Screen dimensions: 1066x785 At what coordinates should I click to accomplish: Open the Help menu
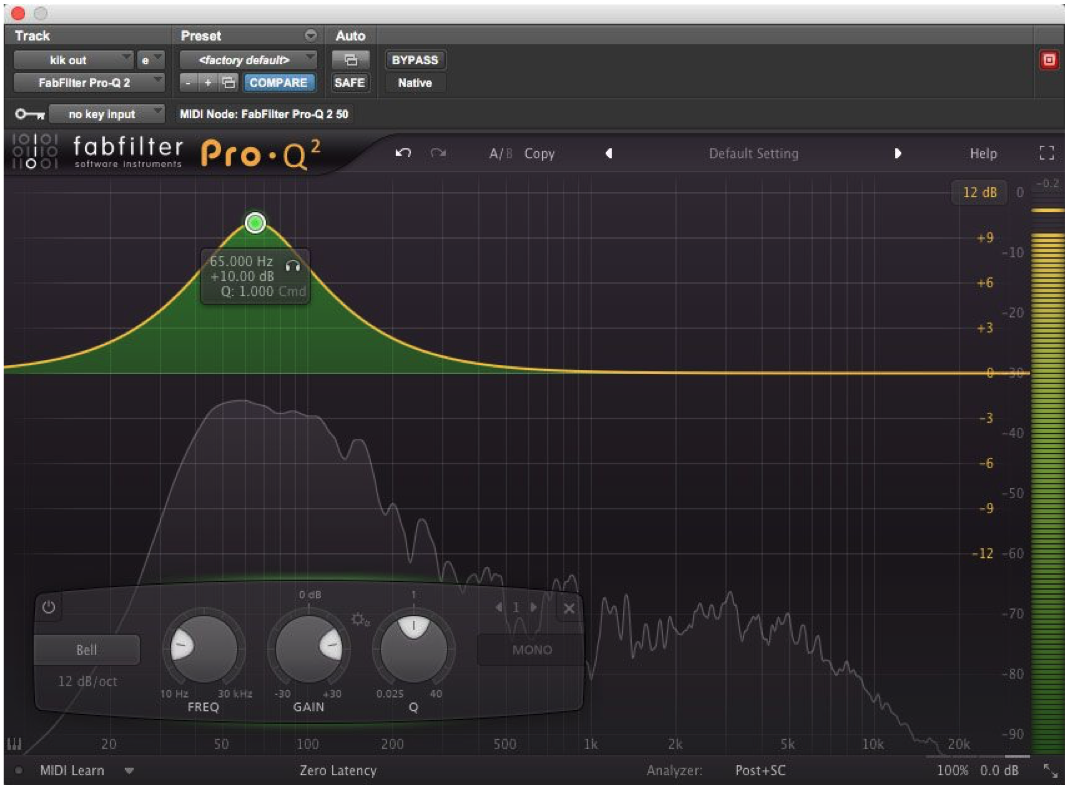coord(983,154)
